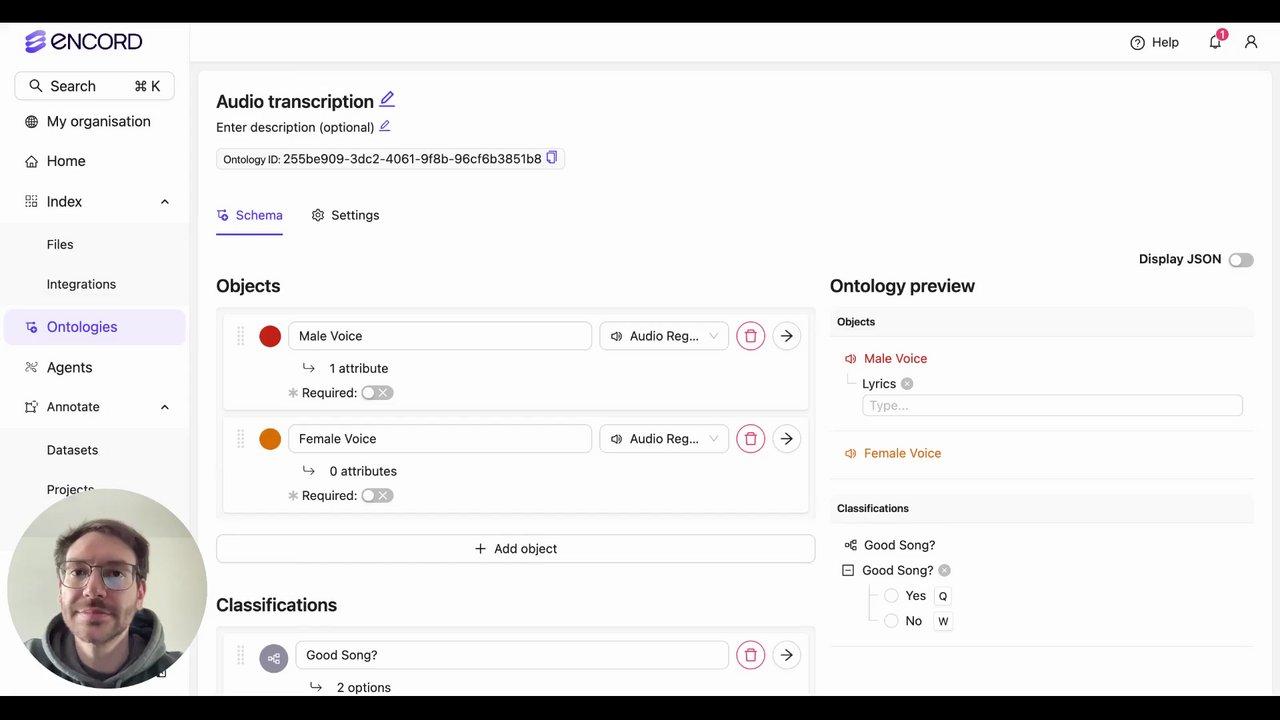The image size is (1280, 720).
Task: Collapse the Annotate sidebar section
Action: click(165, 407)
